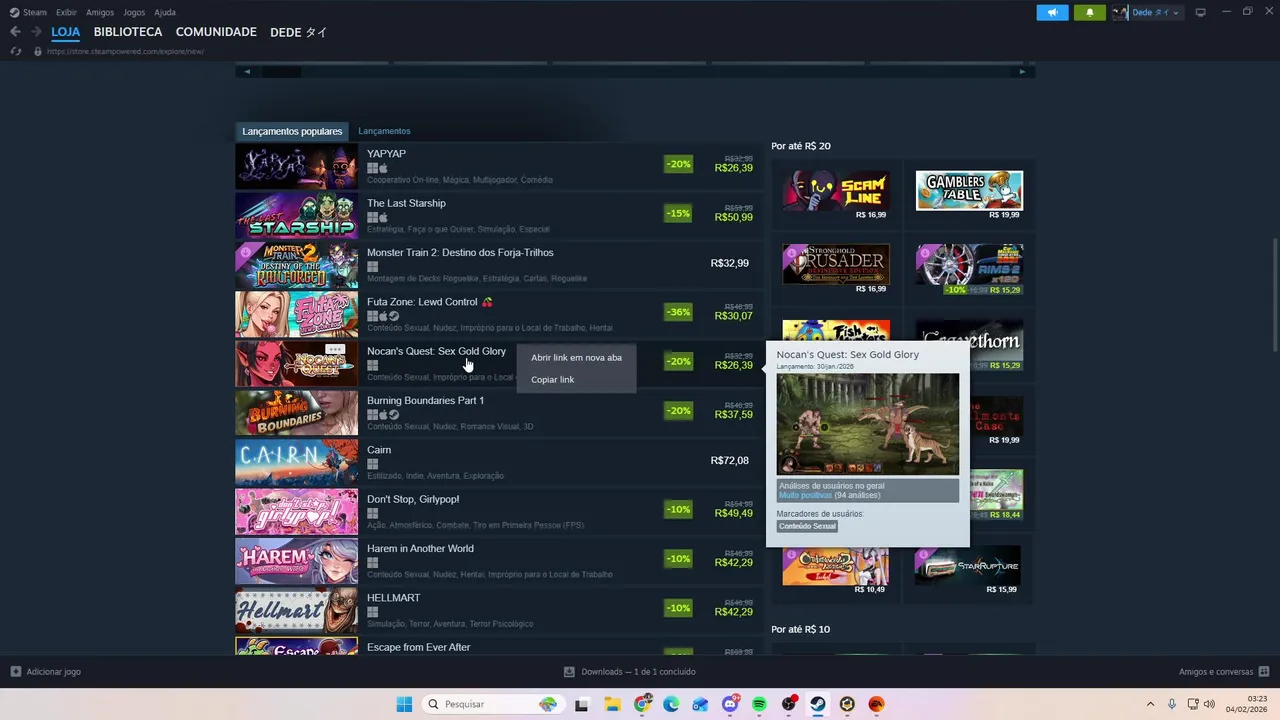Open Amigos e conversas chat icon
Screen dimensions: 1280x720
[1264, 672]
